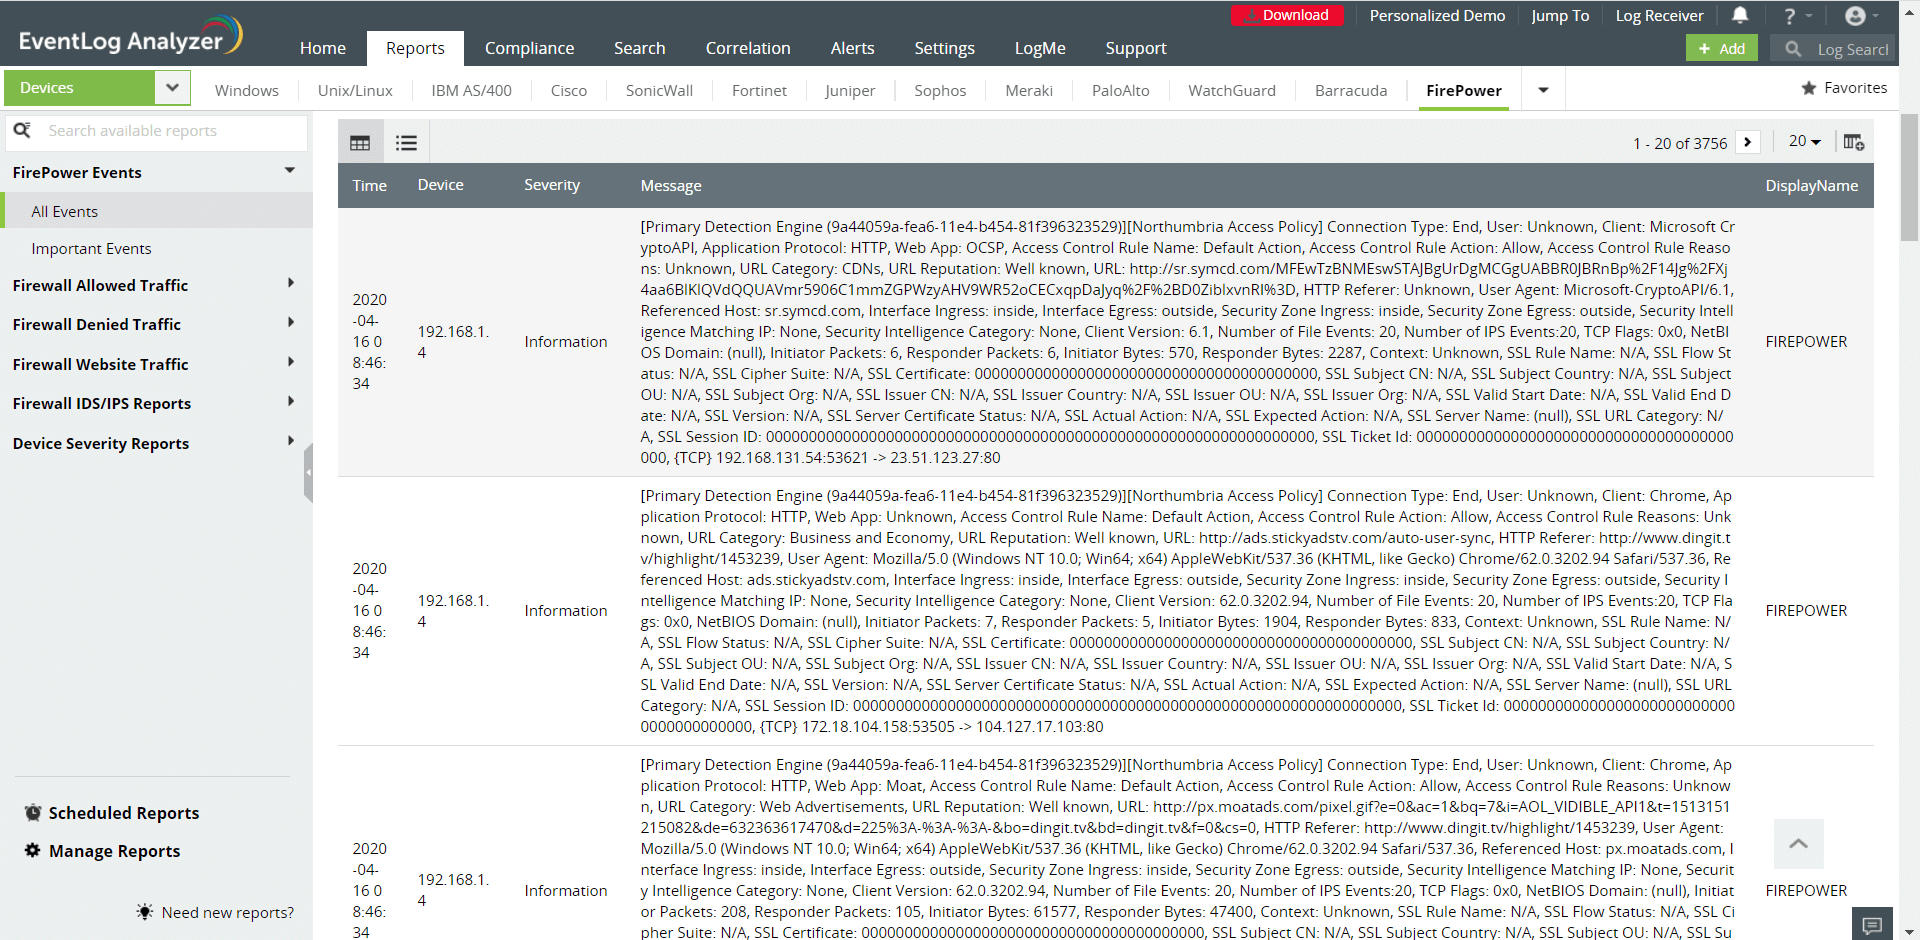Open more device types dropdown
Image resolution: width=1920 pixels, height=940 pixels.
(x=1543, y=90)
